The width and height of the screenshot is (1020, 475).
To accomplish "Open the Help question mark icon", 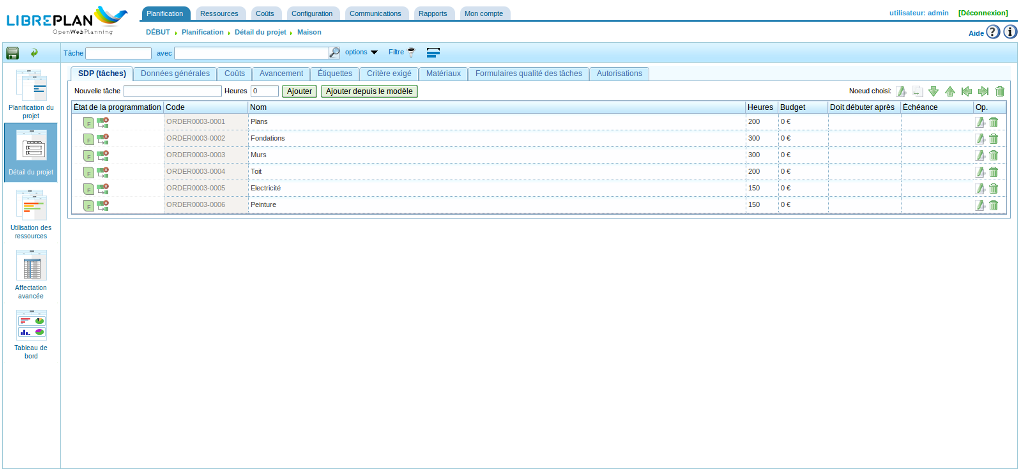I will (x=993, y=32).
